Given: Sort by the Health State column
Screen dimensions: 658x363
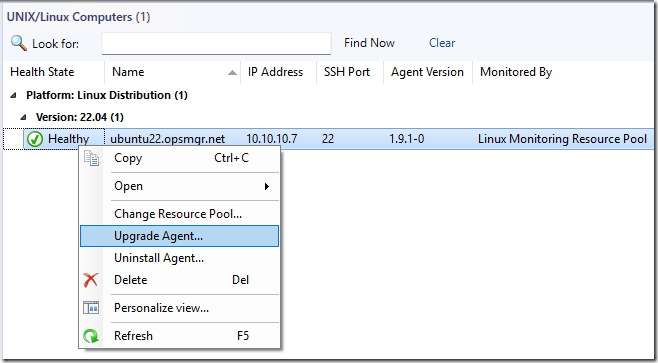Looking at the screenshot, I should (53, 72).
